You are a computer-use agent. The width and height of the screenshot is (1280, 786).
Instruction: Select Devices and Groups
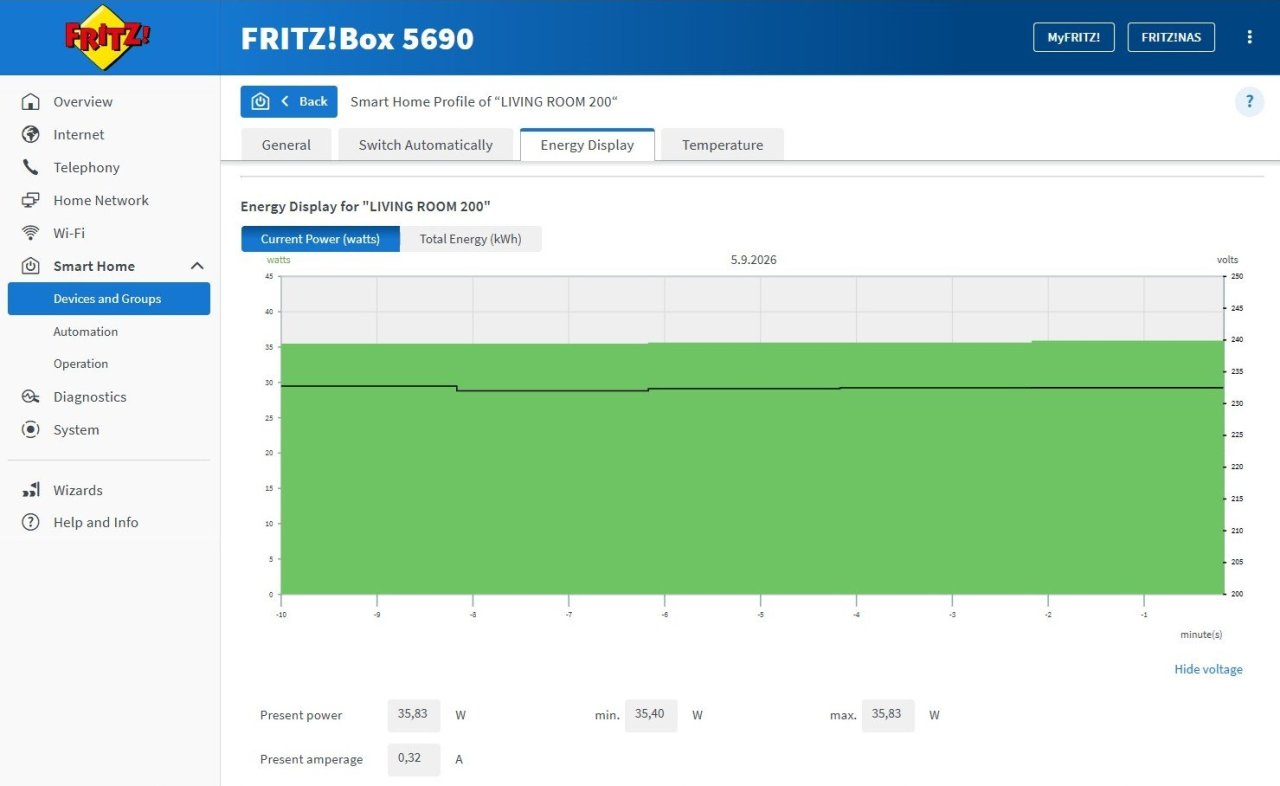[109, 299]
